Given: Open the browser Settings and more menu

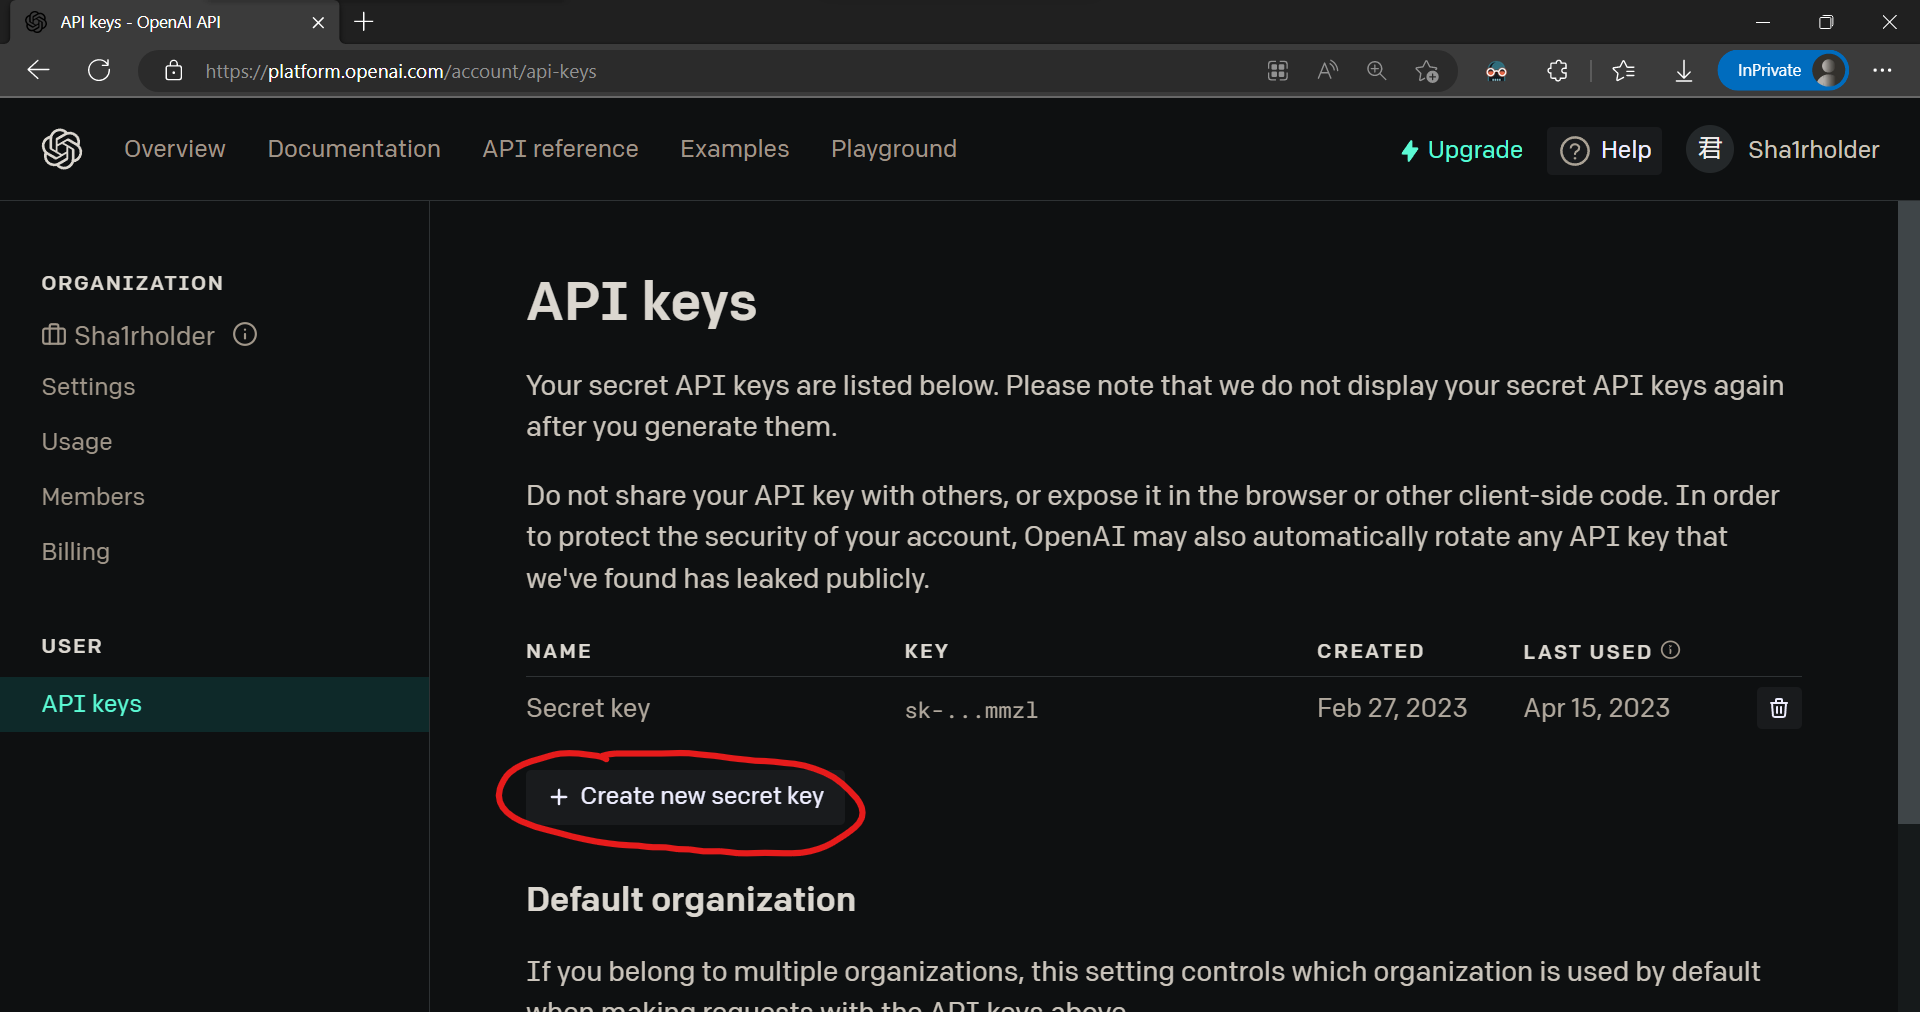Looking at the screenshot, I should pos(1882,70).
